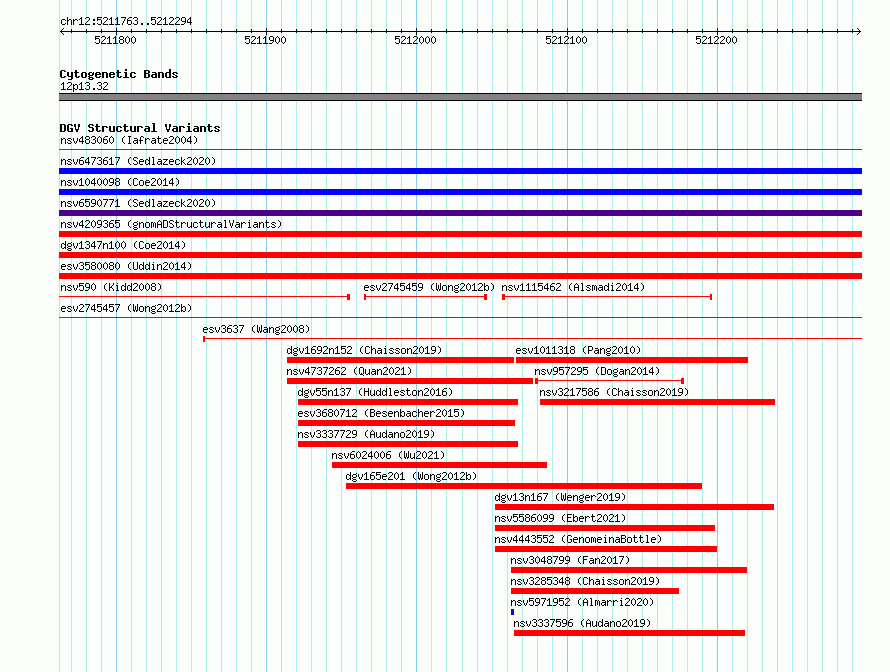Image resolution: width=890 pixels, height=672 pixels.
Task: Click nsv957295 (Dogan2014) label
Action: tap(597, 371)
